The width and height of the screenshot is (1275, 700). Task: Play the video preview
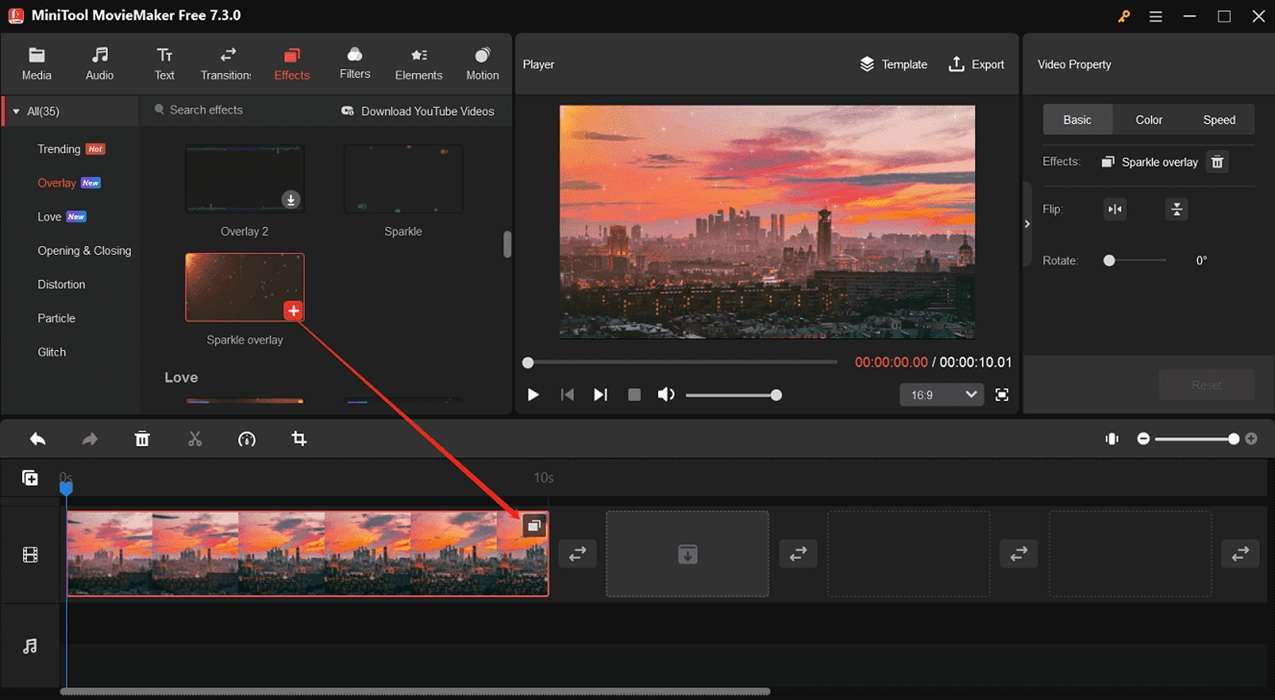click(533, 395)
